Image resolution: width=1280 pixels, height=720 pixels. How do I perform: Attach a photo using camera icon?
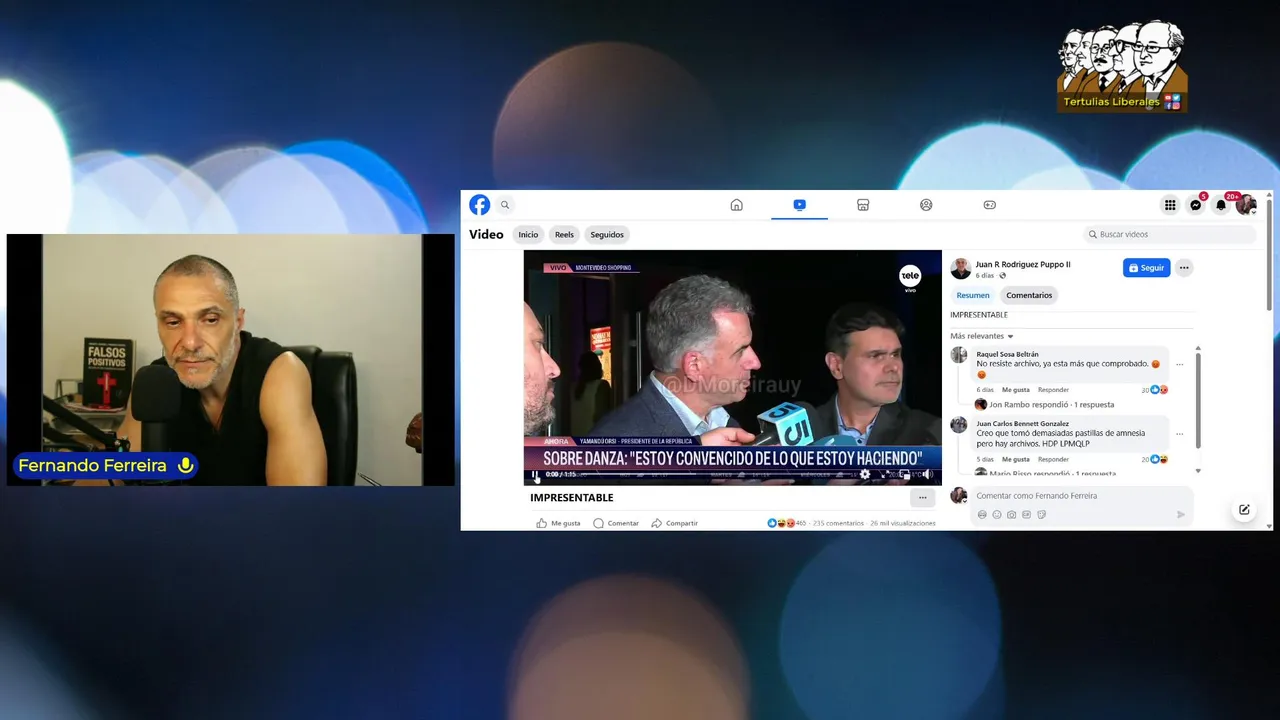(1011, 515)
